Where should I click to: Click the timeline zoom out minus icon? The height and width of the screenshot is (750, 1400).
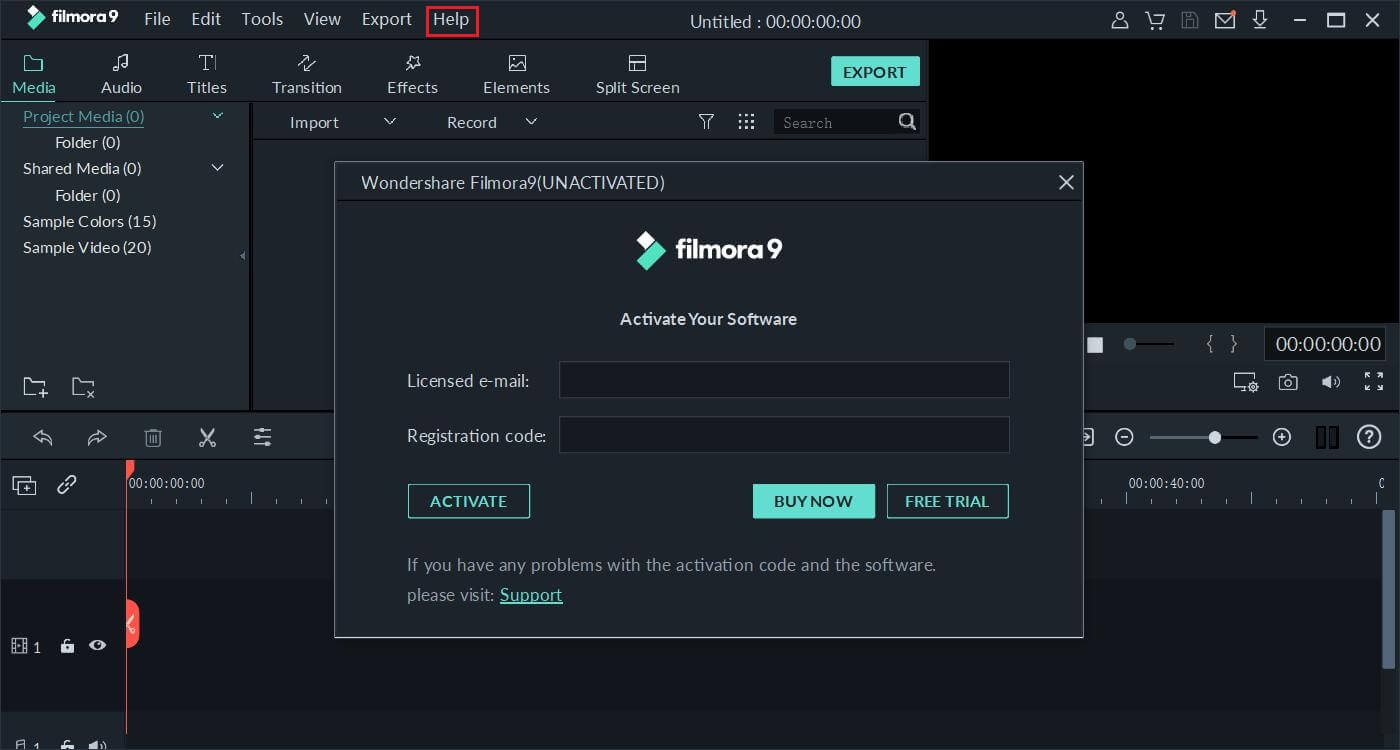[x=1124, y=437]
